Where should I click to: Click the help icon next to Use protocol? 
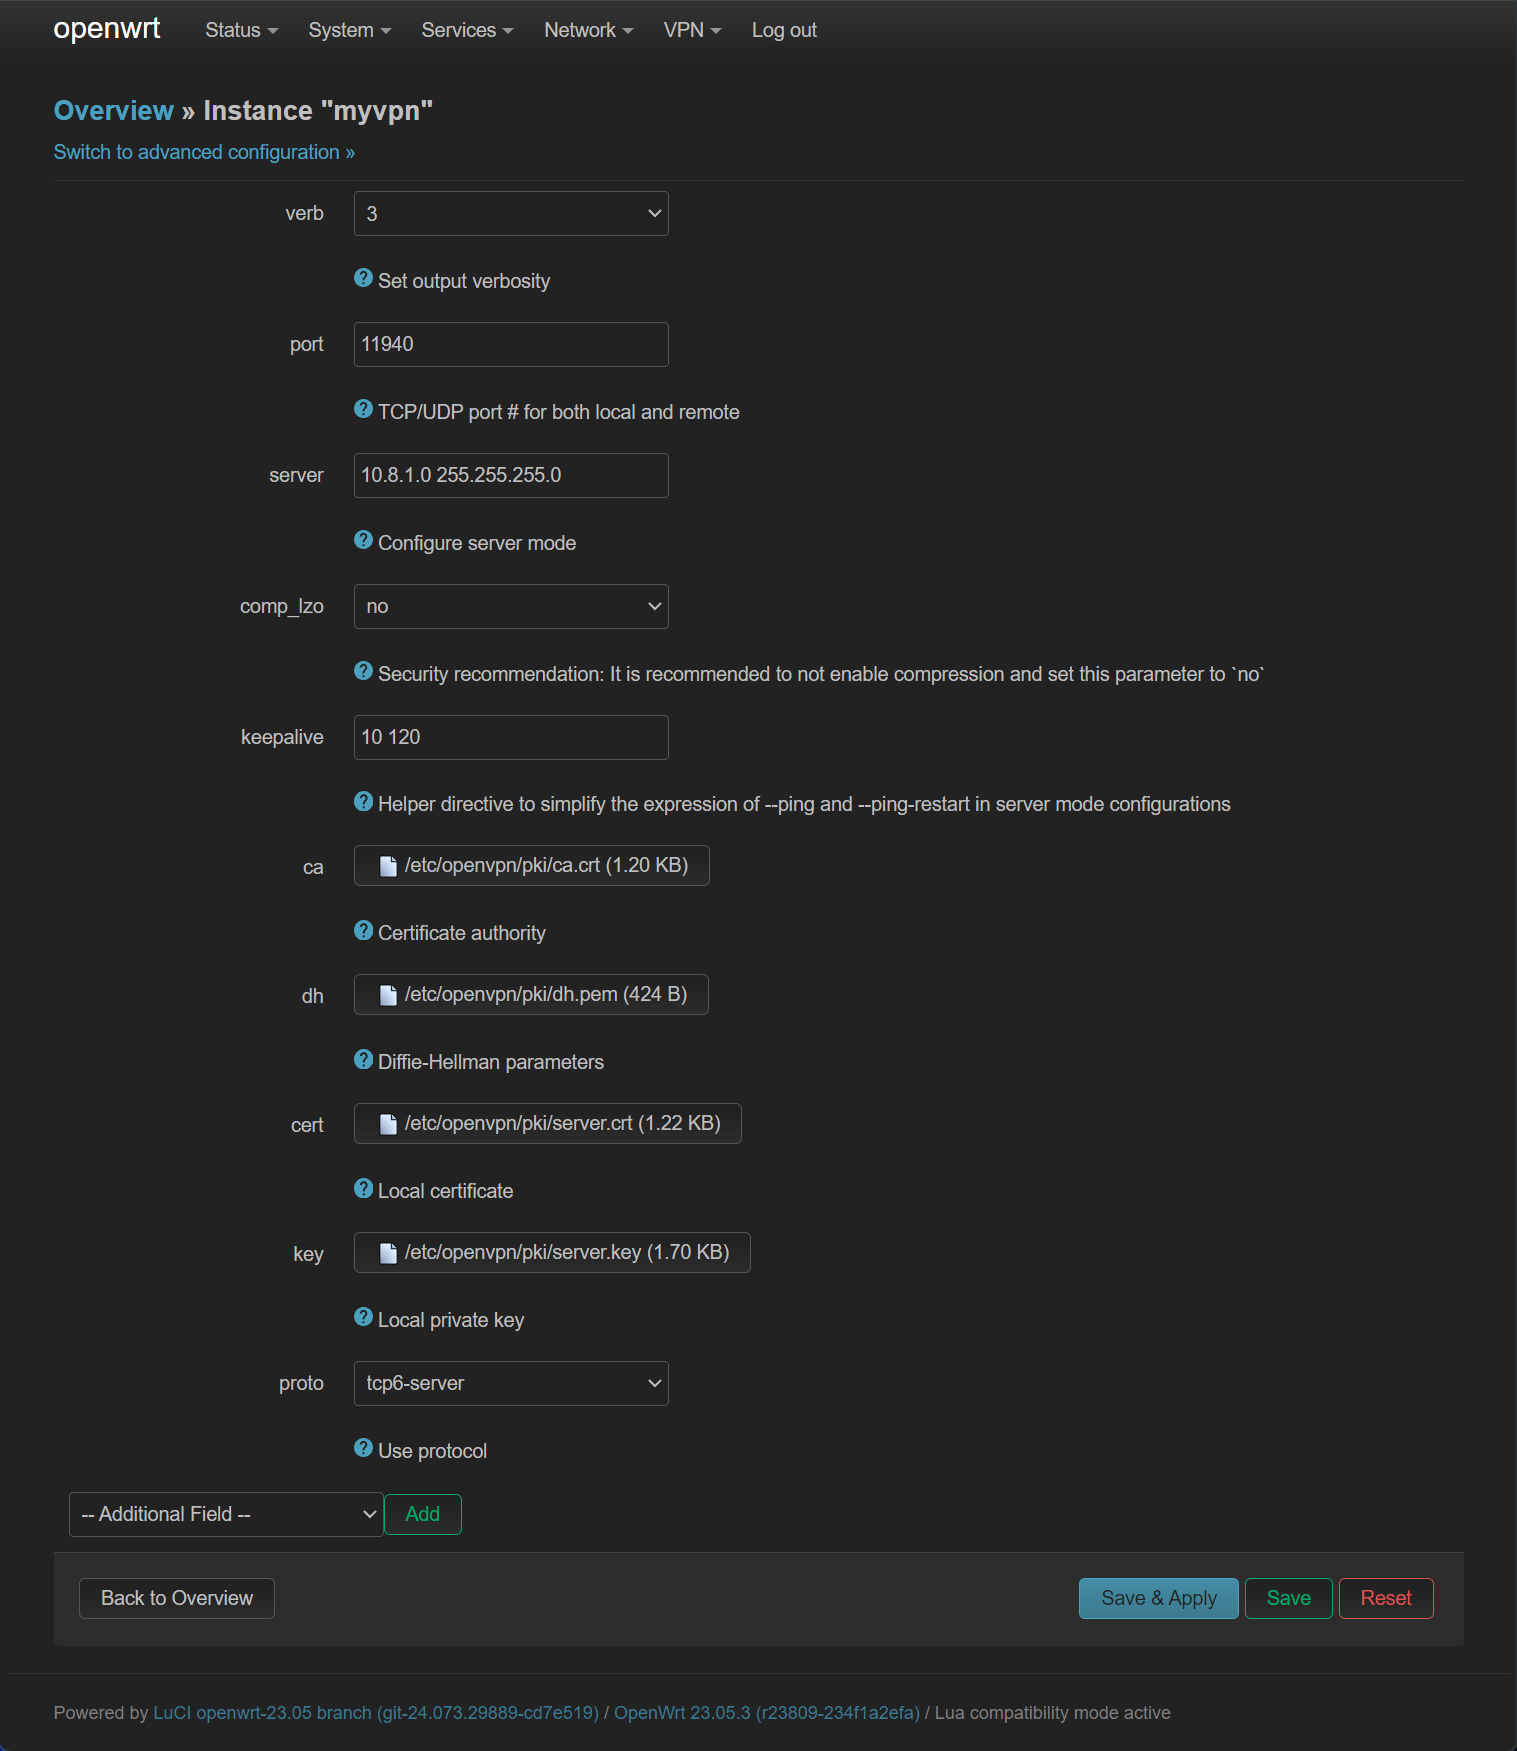[x=363, y=1449]
